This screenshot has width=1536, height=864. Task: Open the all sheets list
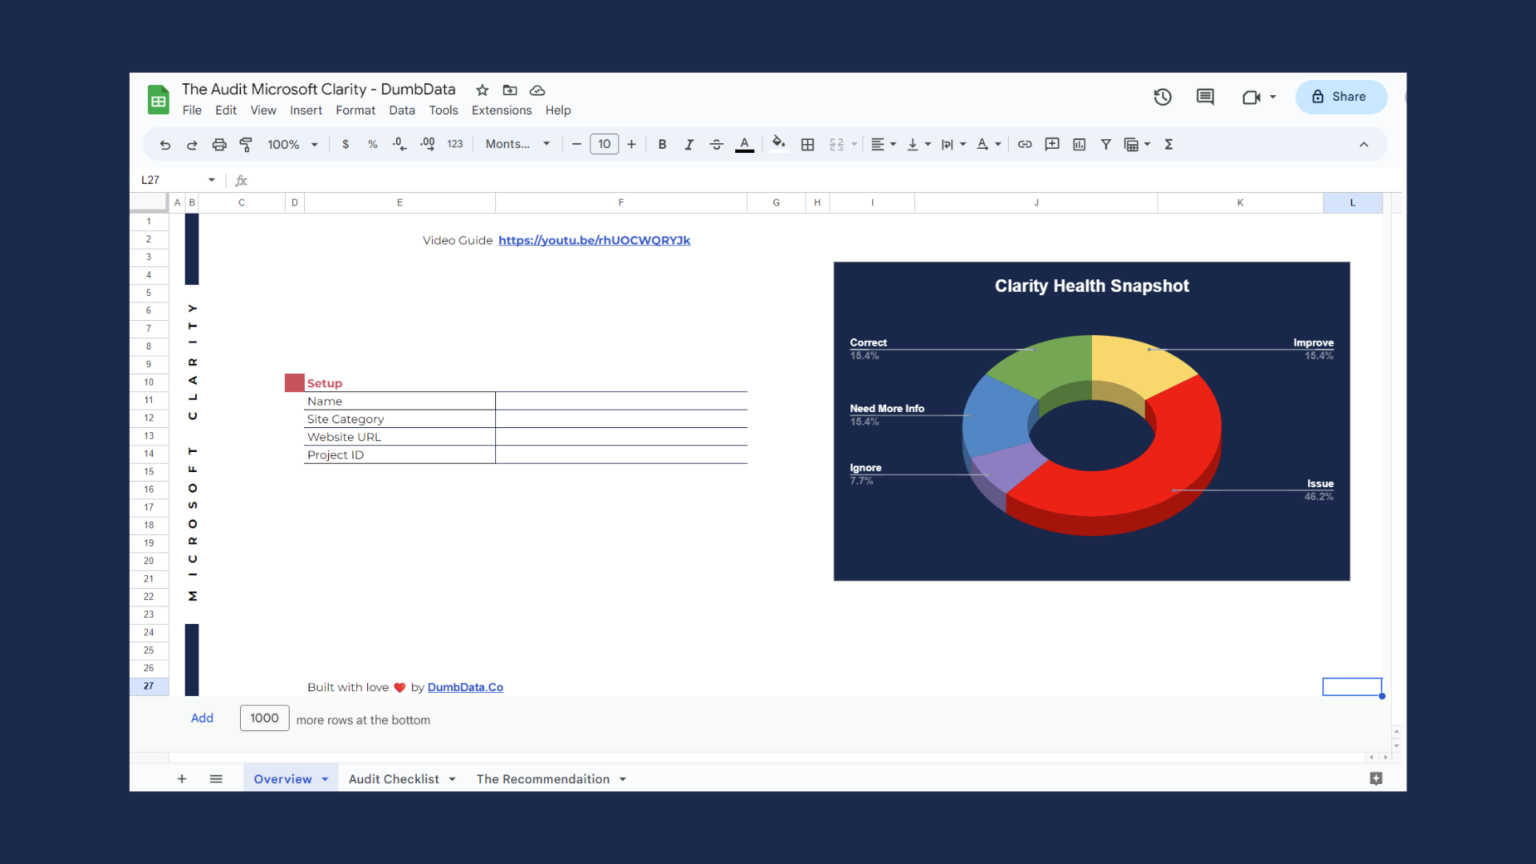216,779
